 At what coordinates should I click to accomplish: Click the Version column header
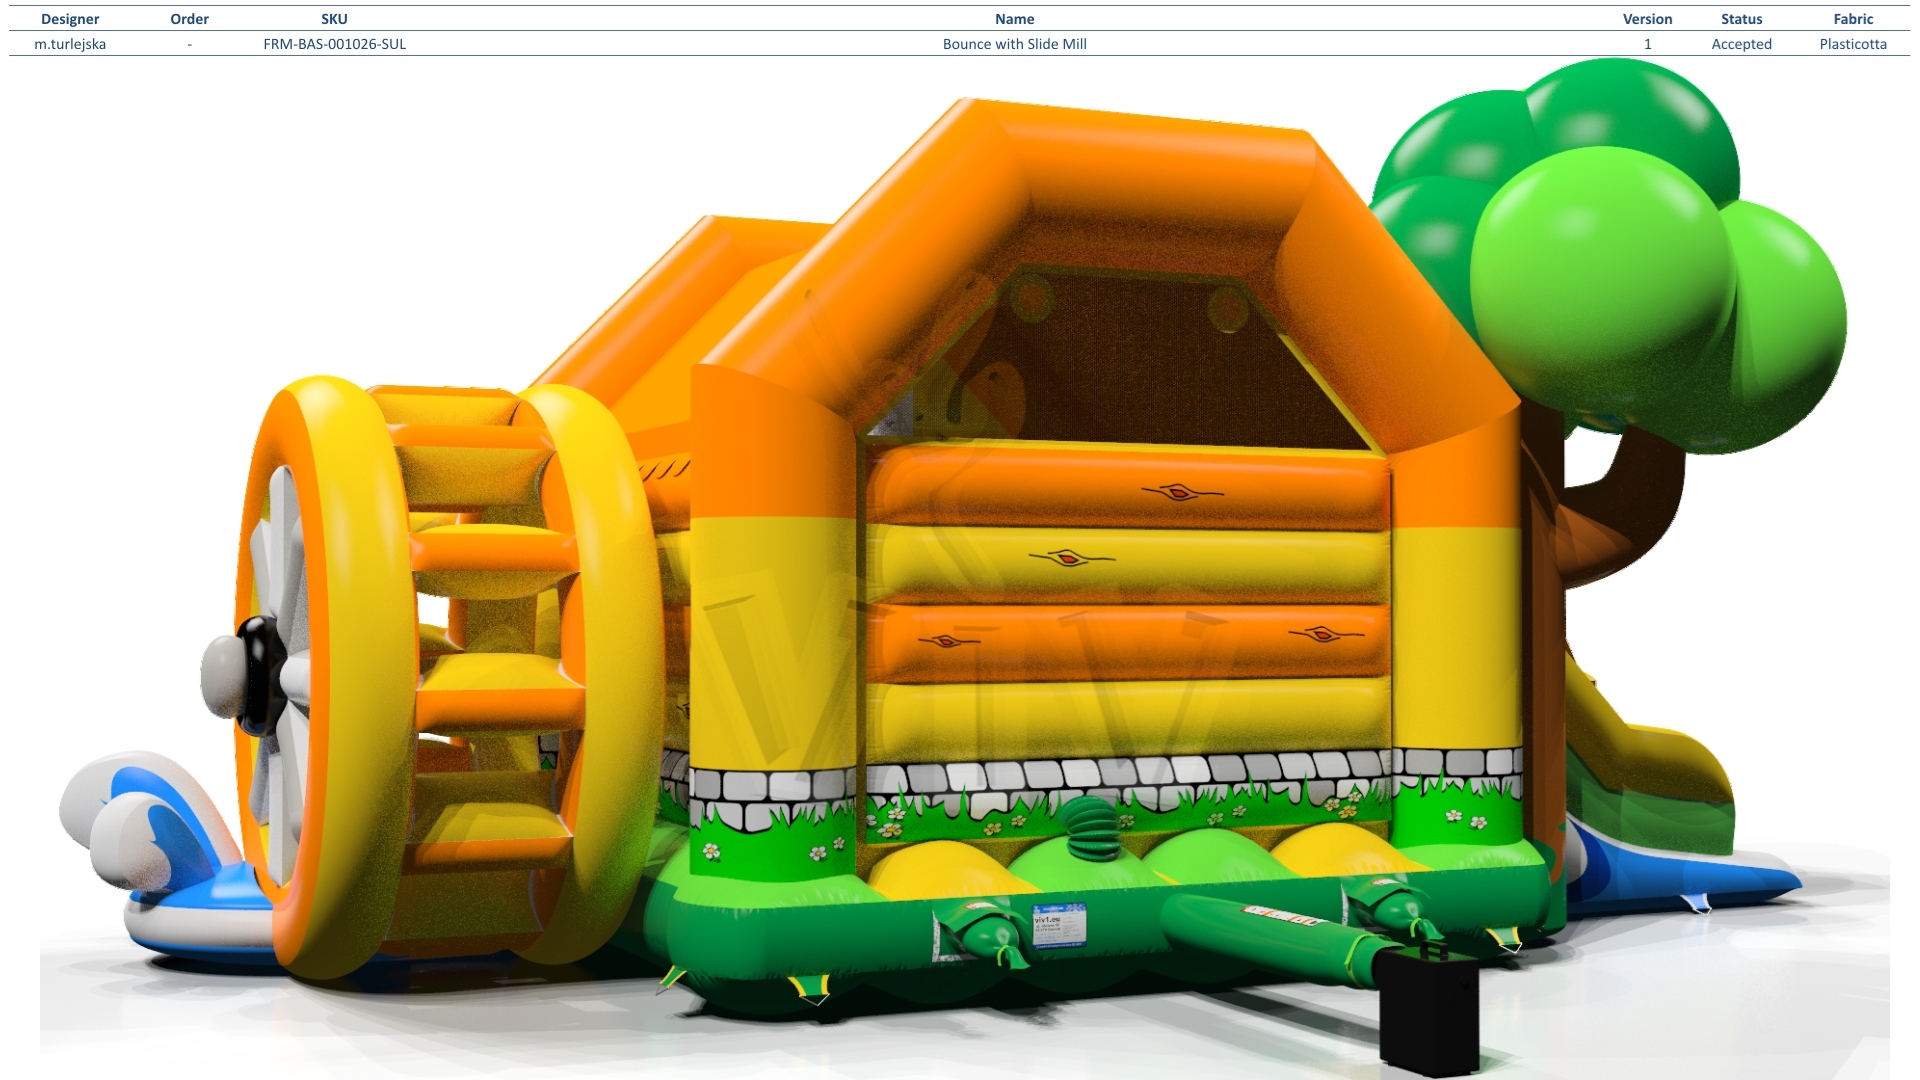click(x=1647, y=19)
